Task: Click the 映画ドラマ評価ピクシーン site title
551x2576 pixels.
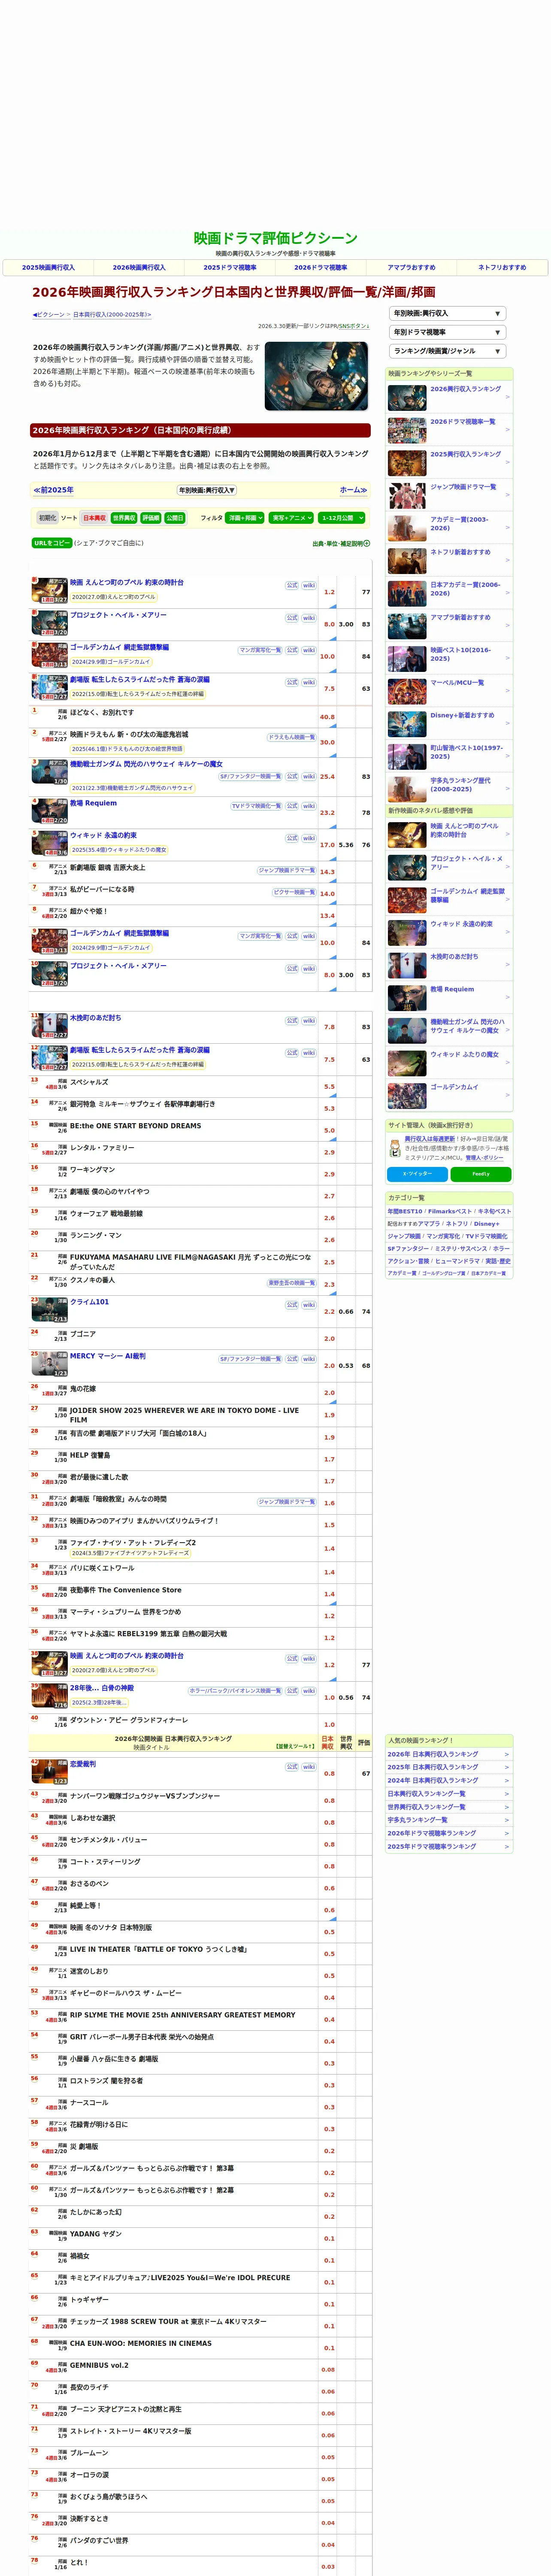Action: point(275,238)
